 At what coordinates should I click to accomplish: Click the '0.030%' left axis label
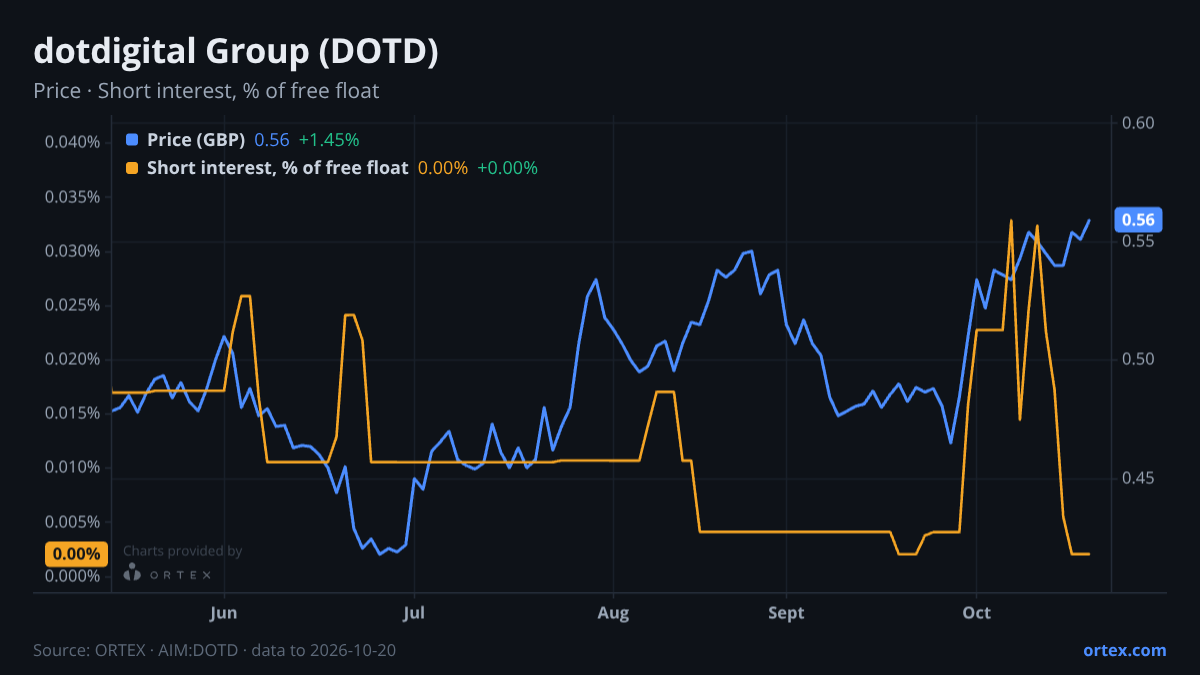73,250
